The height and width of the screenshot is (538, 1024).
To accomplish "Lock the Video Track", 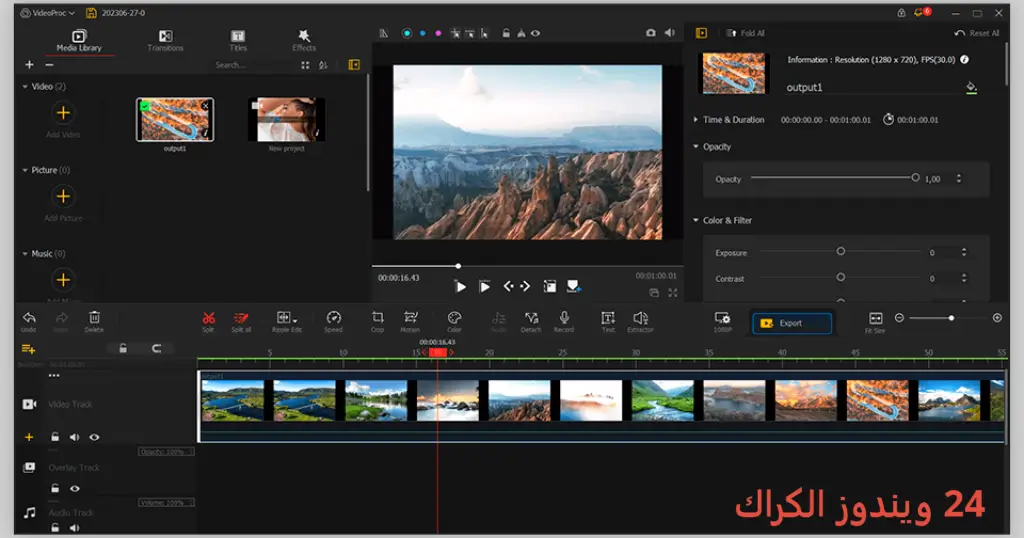I will point(55,437).
